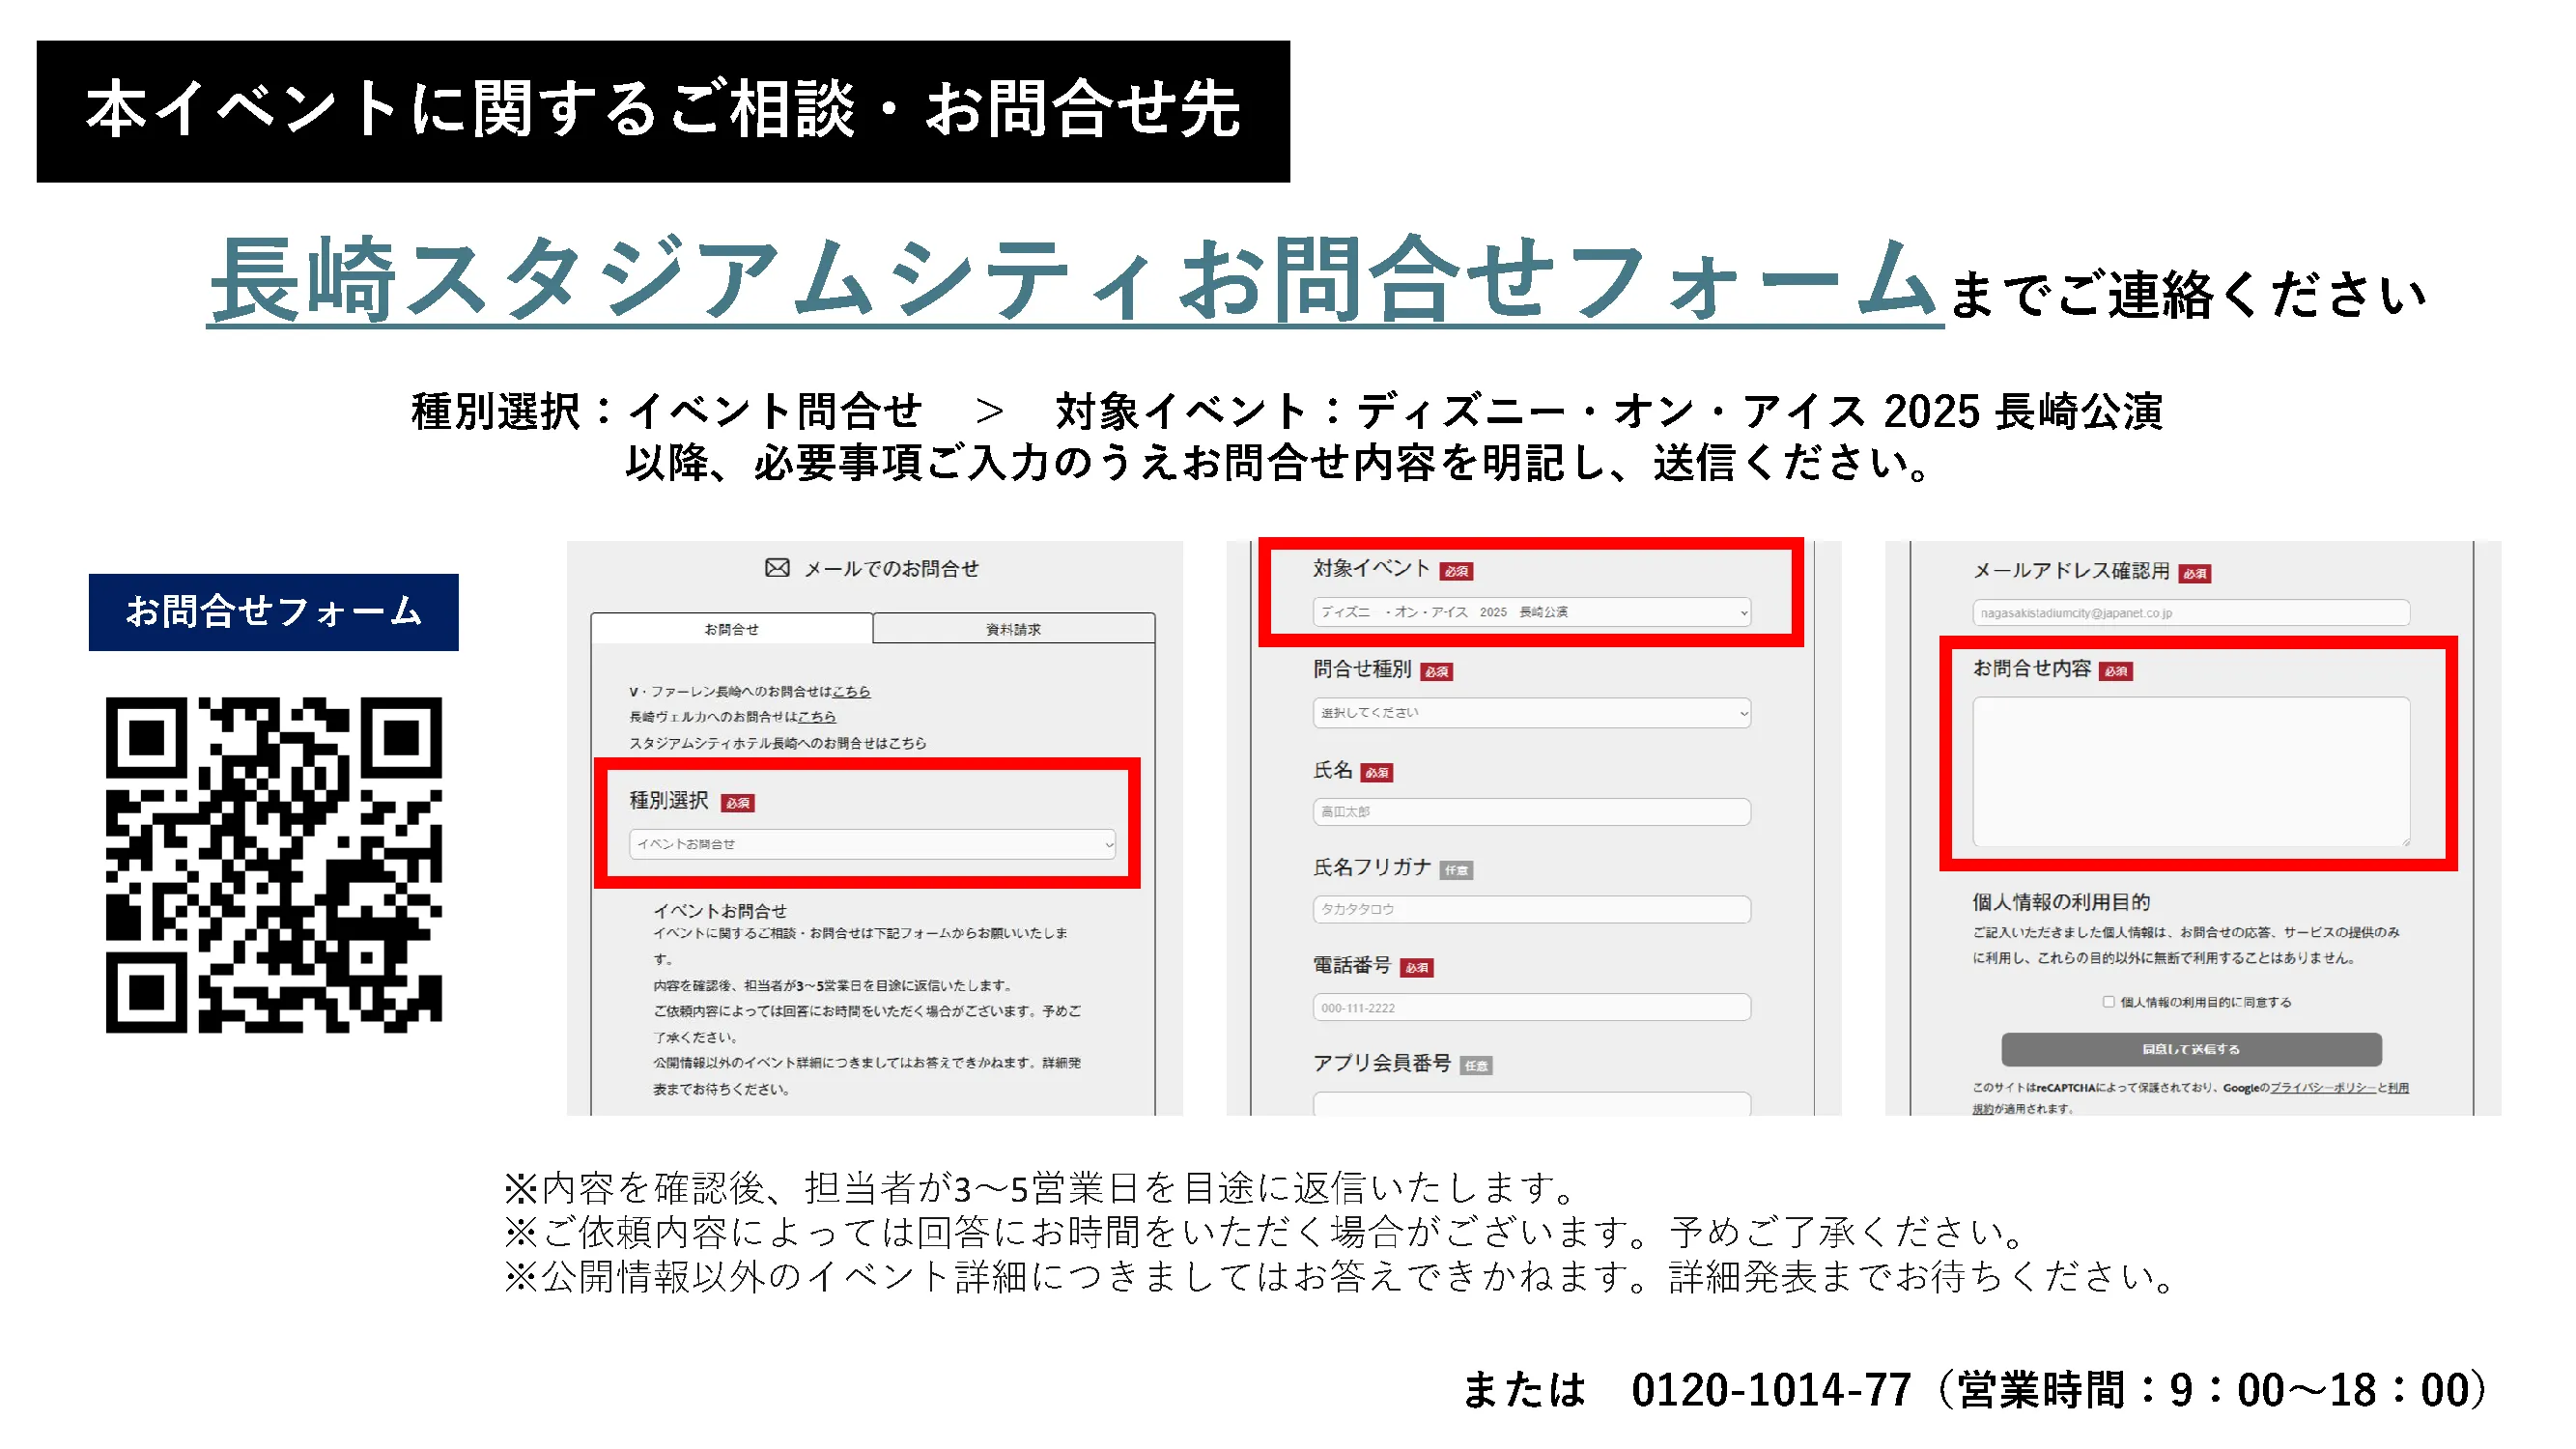Open the 対象イベント dropdown

[x=1531, y=612]
